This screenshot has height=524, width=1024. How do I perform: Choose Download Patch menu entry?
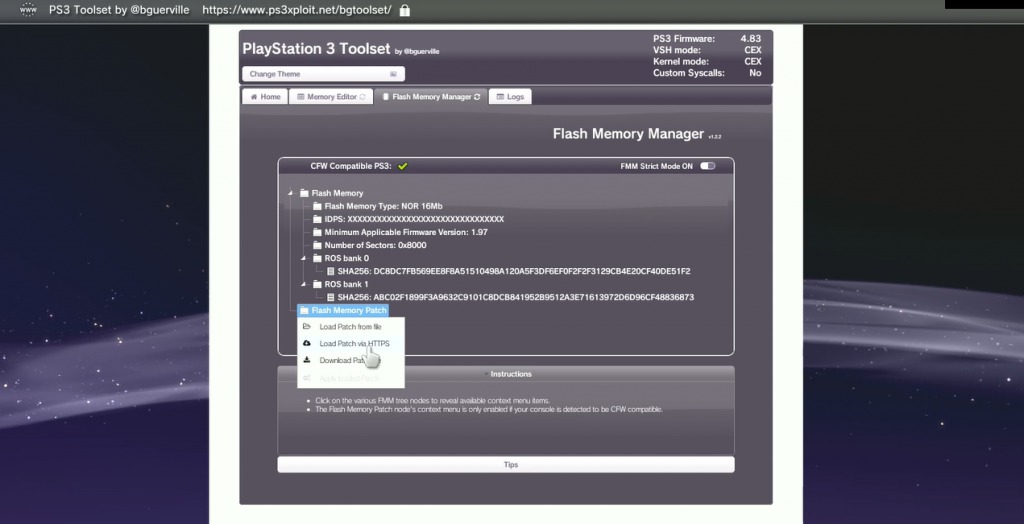point(351,361)
